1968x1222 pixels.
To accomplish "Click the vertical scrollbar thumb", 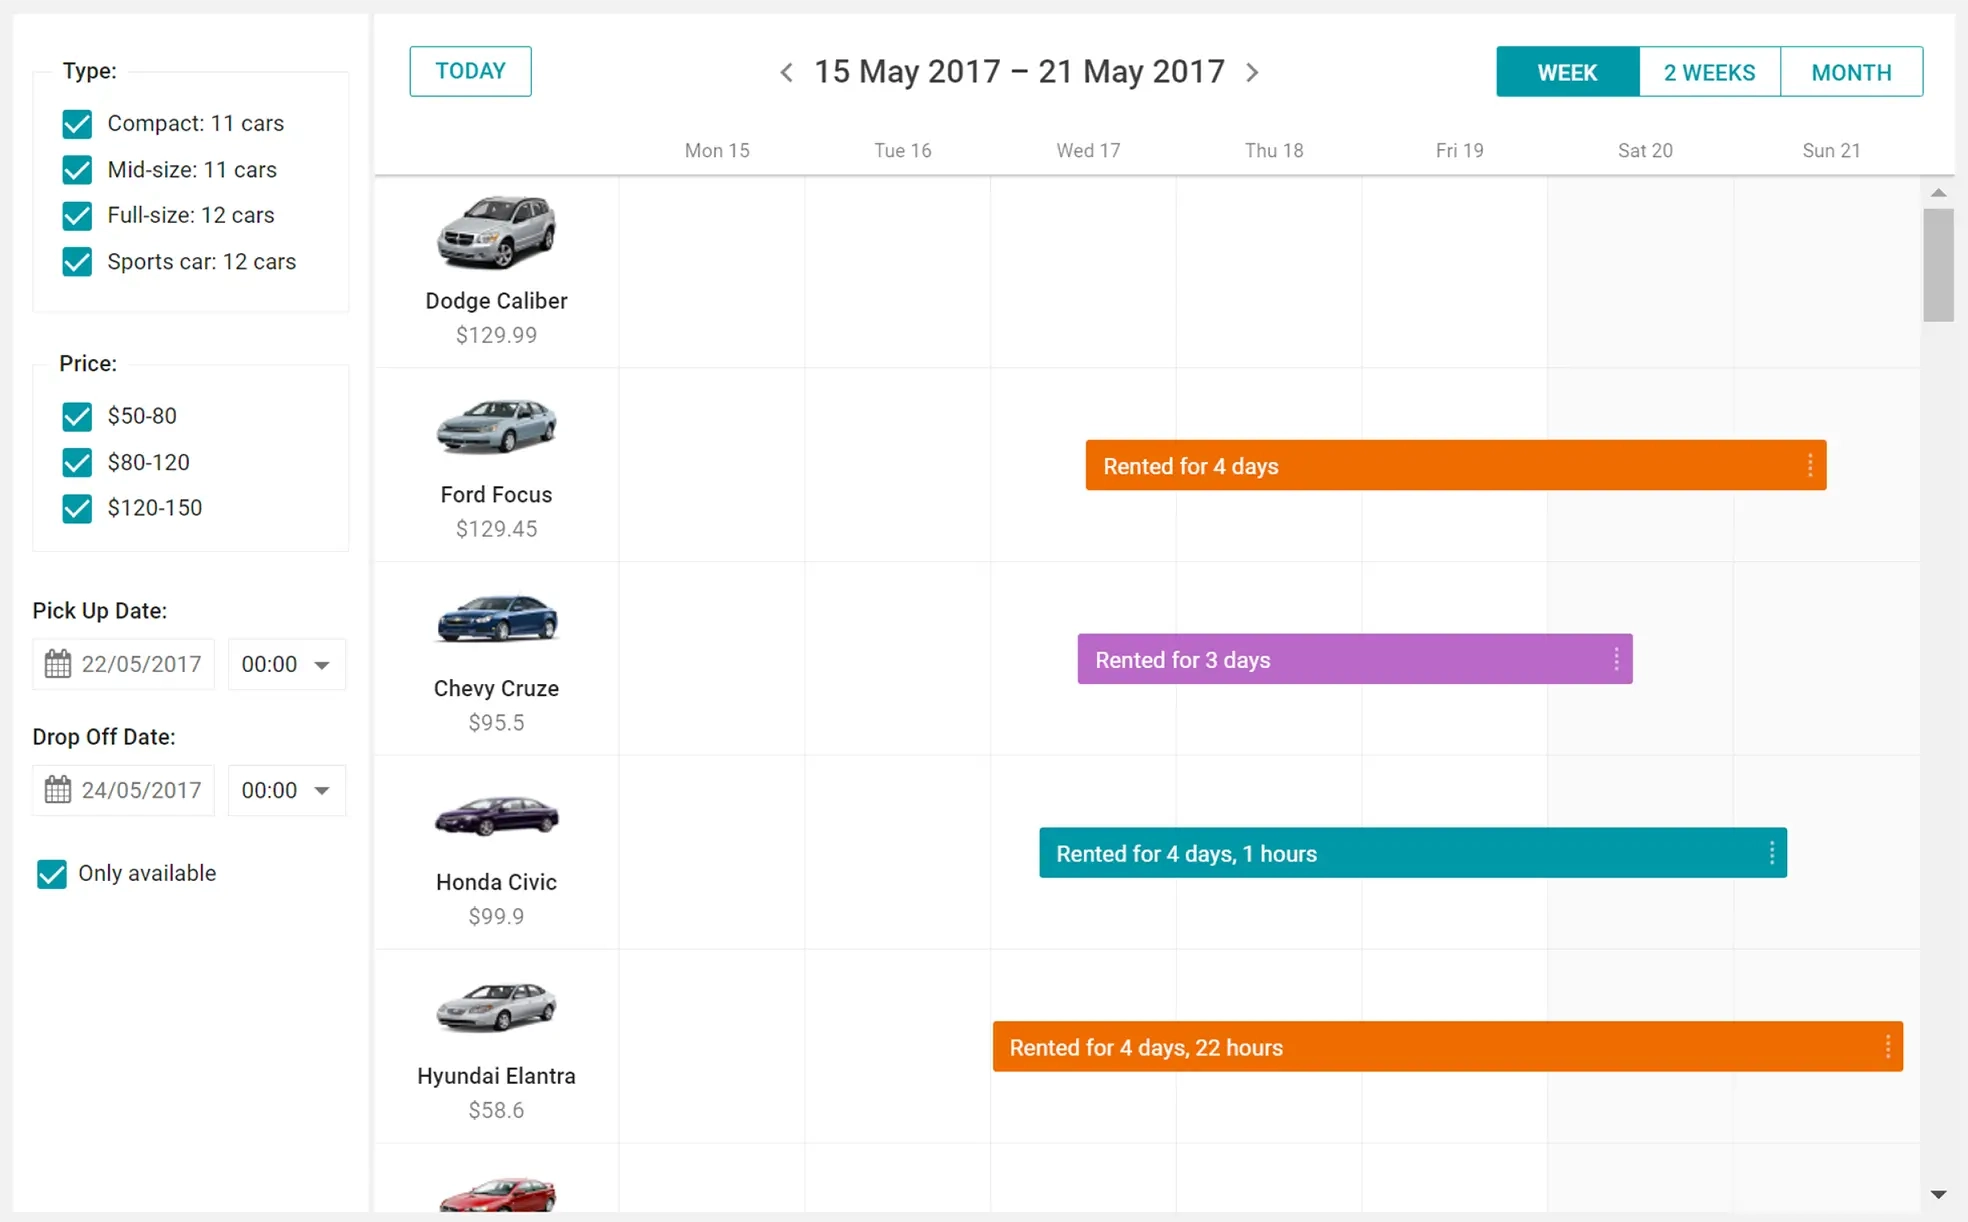I will (1938, 265).
